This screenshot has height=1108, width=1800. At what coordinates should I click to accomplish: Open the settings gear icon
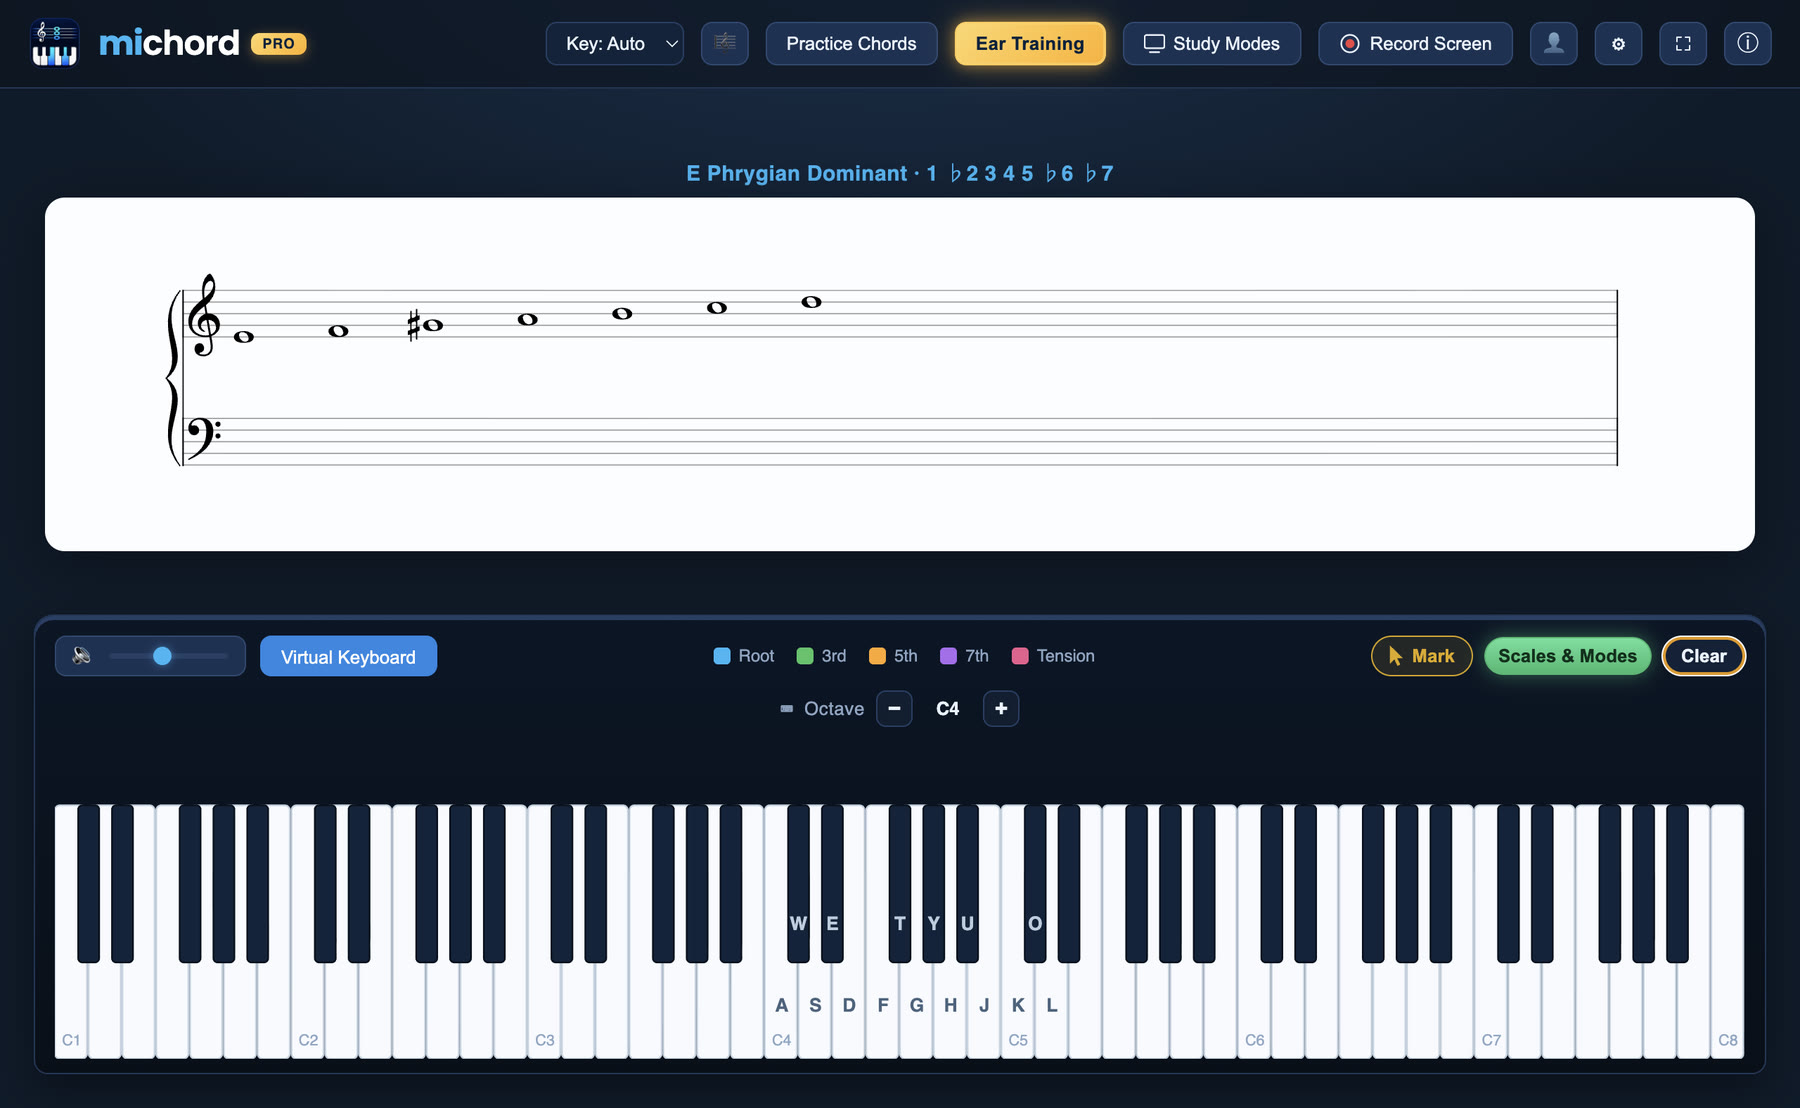[x=1618, y=43]
